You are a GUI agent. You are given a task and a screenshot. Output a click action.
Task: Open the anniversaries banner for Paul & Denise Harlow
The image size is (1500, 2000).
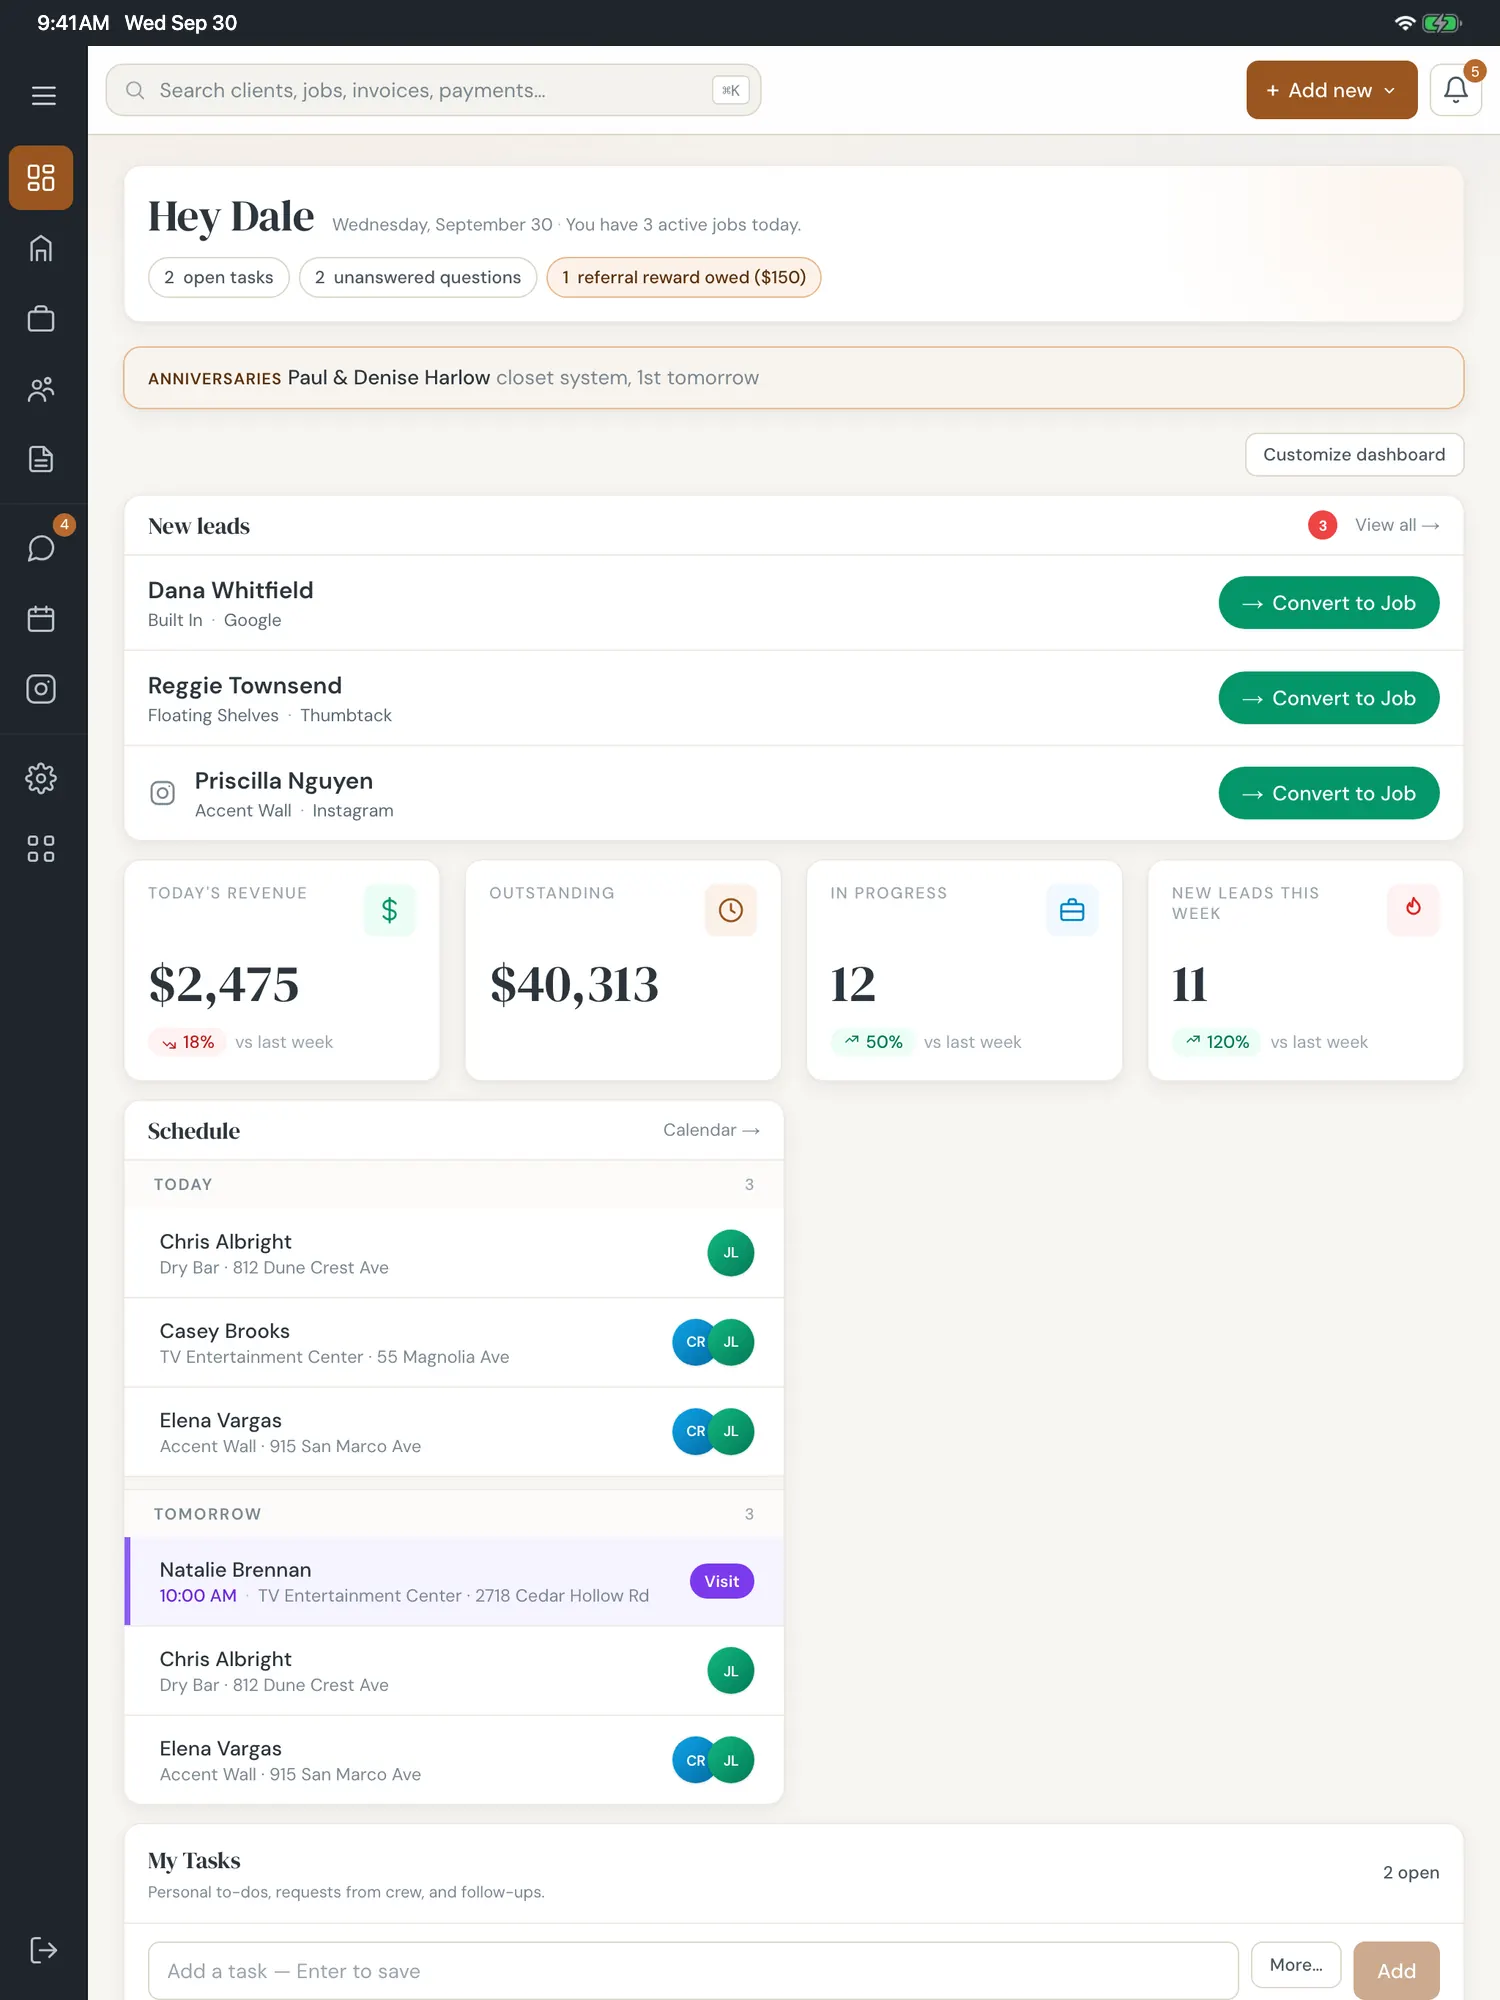[794, 378]
